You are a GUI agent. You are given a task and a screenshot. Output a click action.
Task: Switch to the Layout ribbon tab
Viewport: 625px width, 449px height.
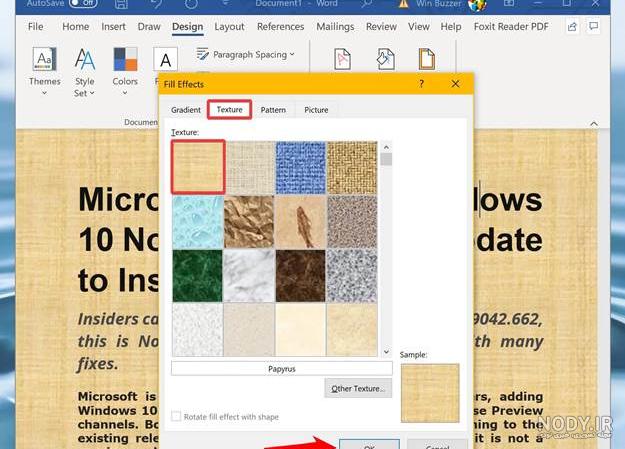[229, 26]
